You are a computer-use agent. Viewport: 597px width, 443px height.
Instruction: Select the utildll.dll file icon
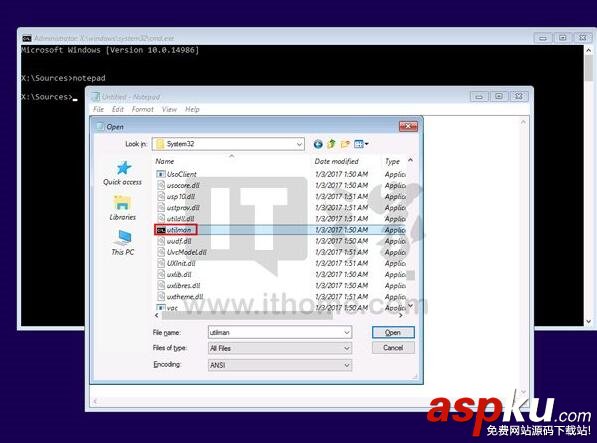pyautogui.click(x=161, y=219)
